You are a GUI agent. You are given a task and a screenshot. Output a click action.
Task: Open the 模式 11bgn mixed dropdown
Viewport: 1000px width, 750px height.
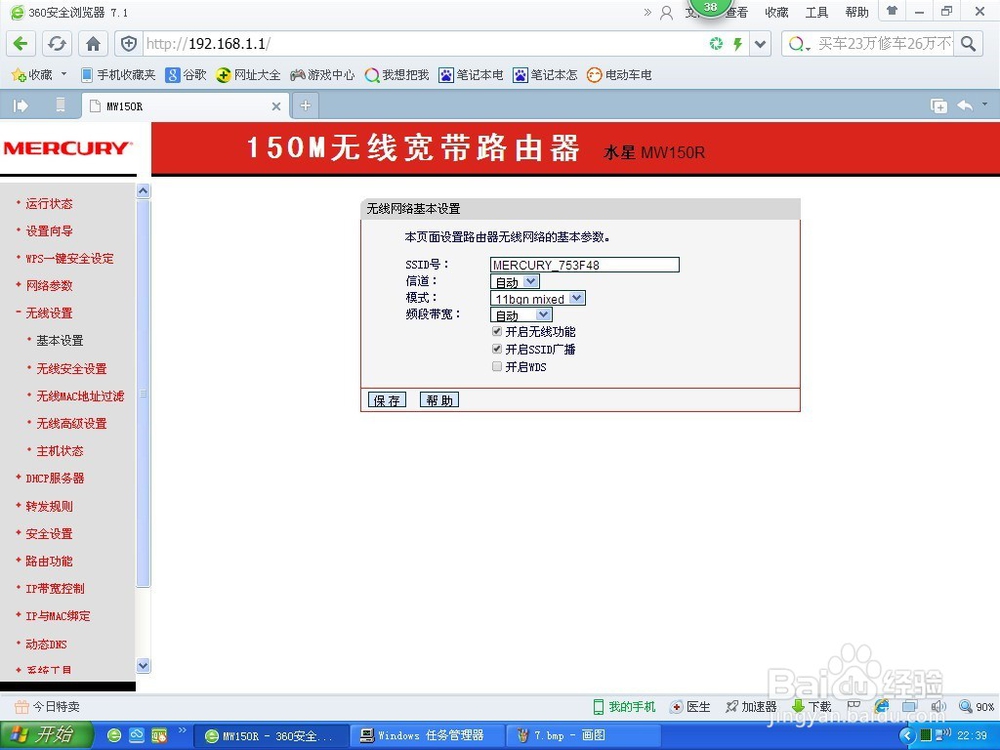click(x=538, y=298)
